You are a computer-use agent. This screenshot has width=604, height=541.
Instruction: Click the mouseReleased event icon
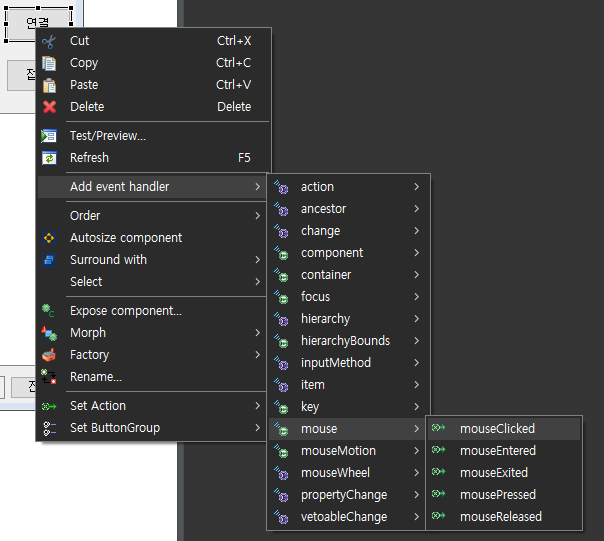click(x=438, y=515)
